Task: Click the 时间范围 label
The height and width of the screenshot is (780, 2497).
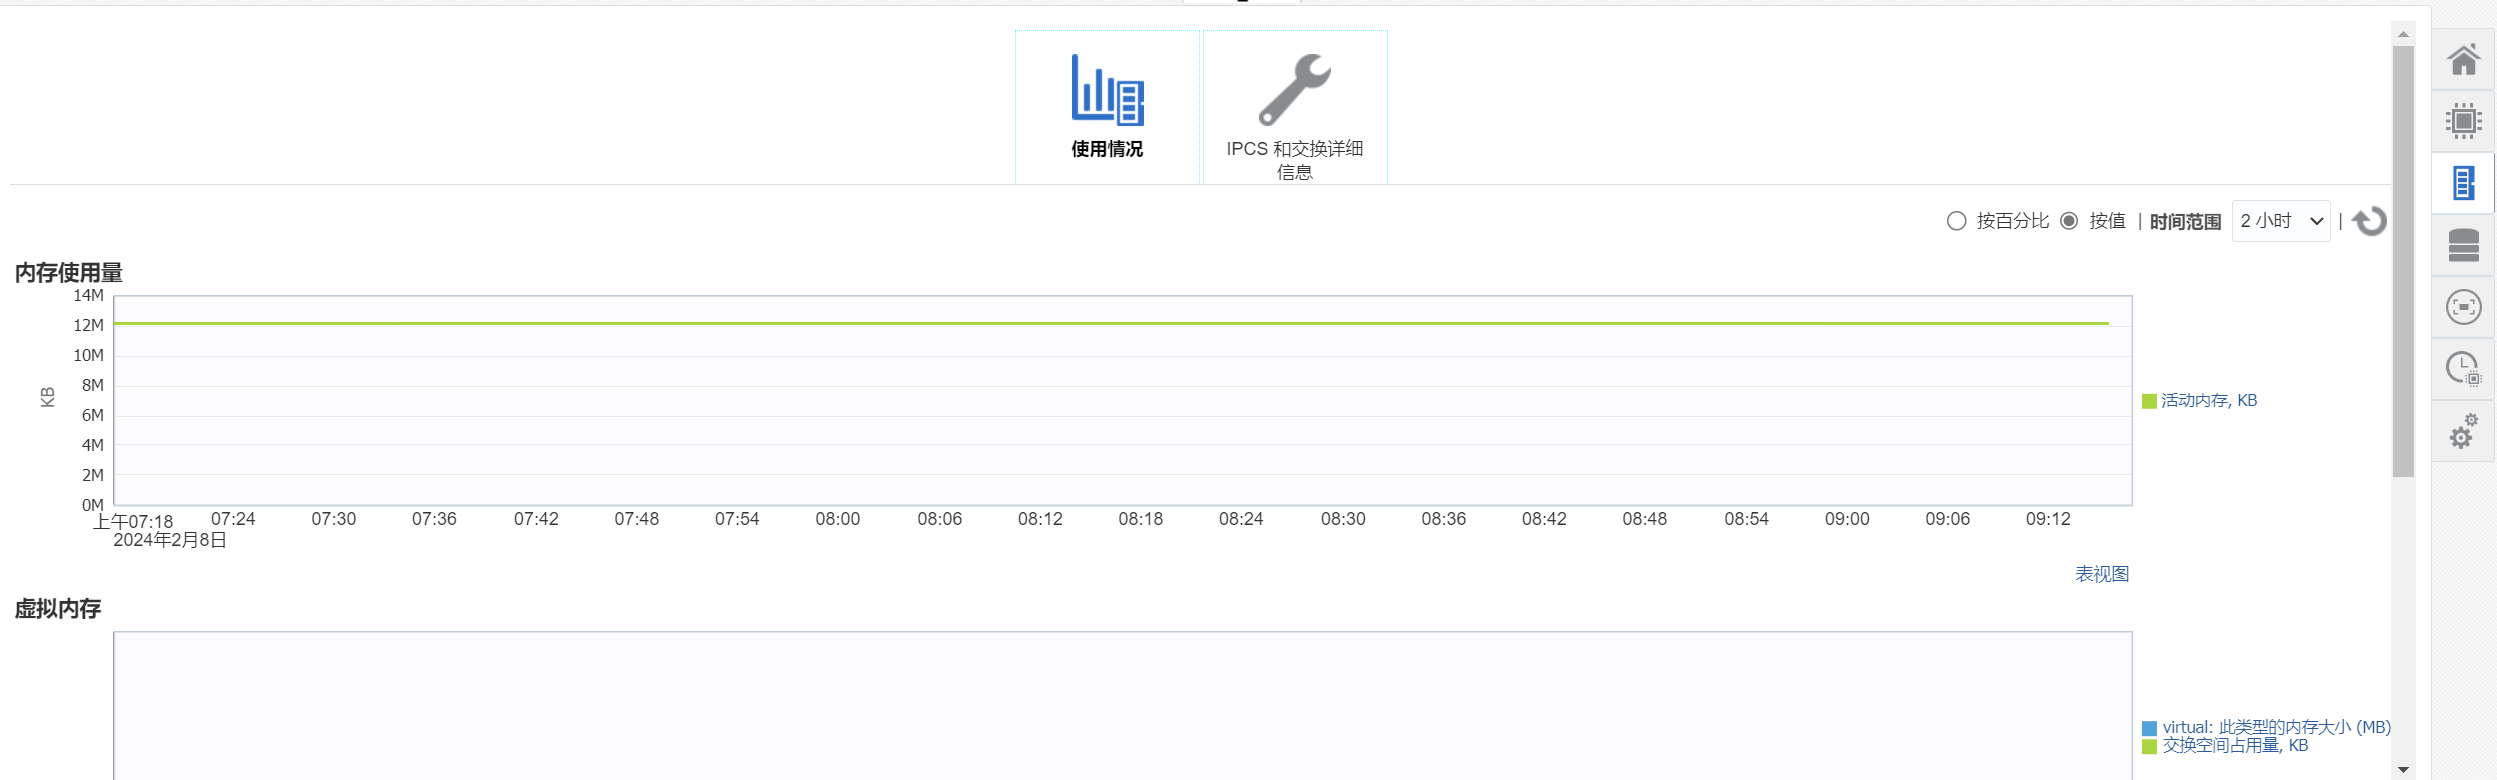Action: (x=2185, y=222)
